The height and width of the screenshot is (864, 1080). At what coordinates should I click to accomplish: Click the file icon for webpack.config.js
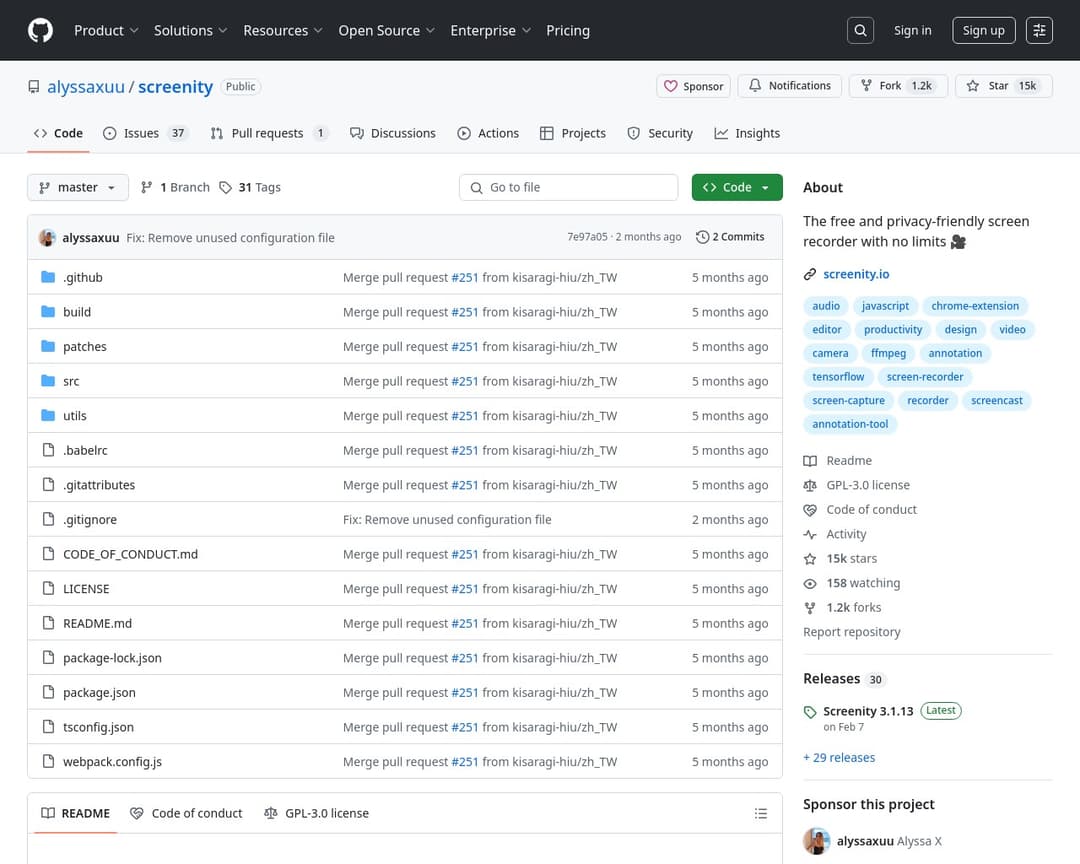coord(48,761)
